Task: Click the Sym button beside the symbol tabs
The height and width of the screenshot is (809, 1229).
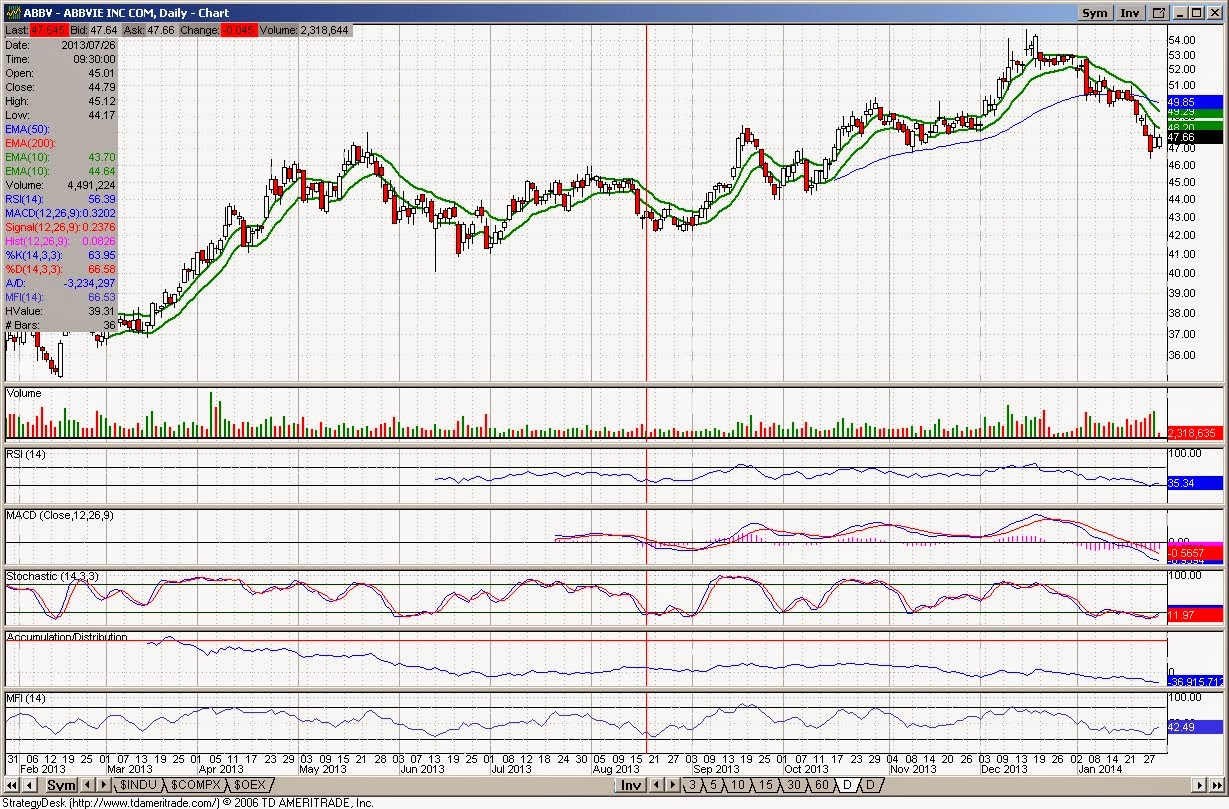Action: [61, 785]
